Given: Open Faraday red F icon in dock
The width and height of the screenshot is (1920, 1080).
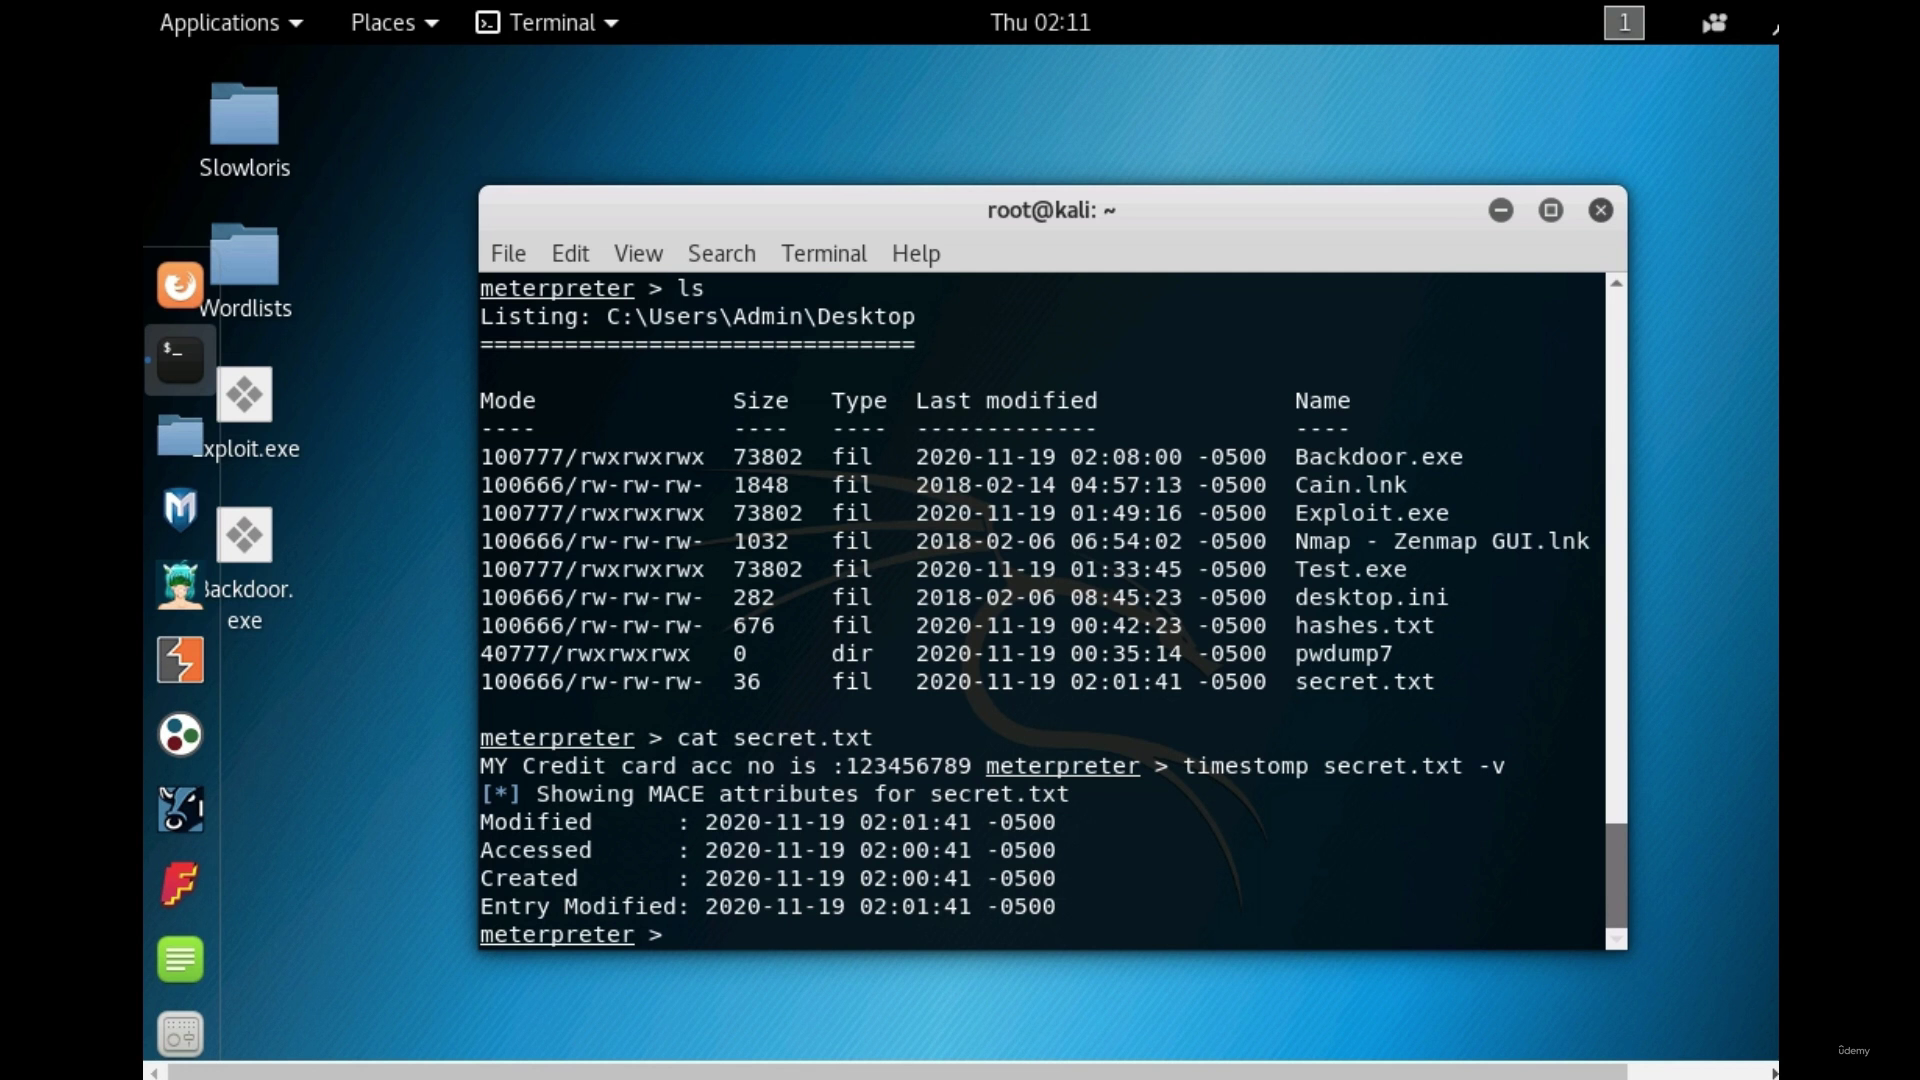Looking at the screenshot, I should tap(180, 885).
